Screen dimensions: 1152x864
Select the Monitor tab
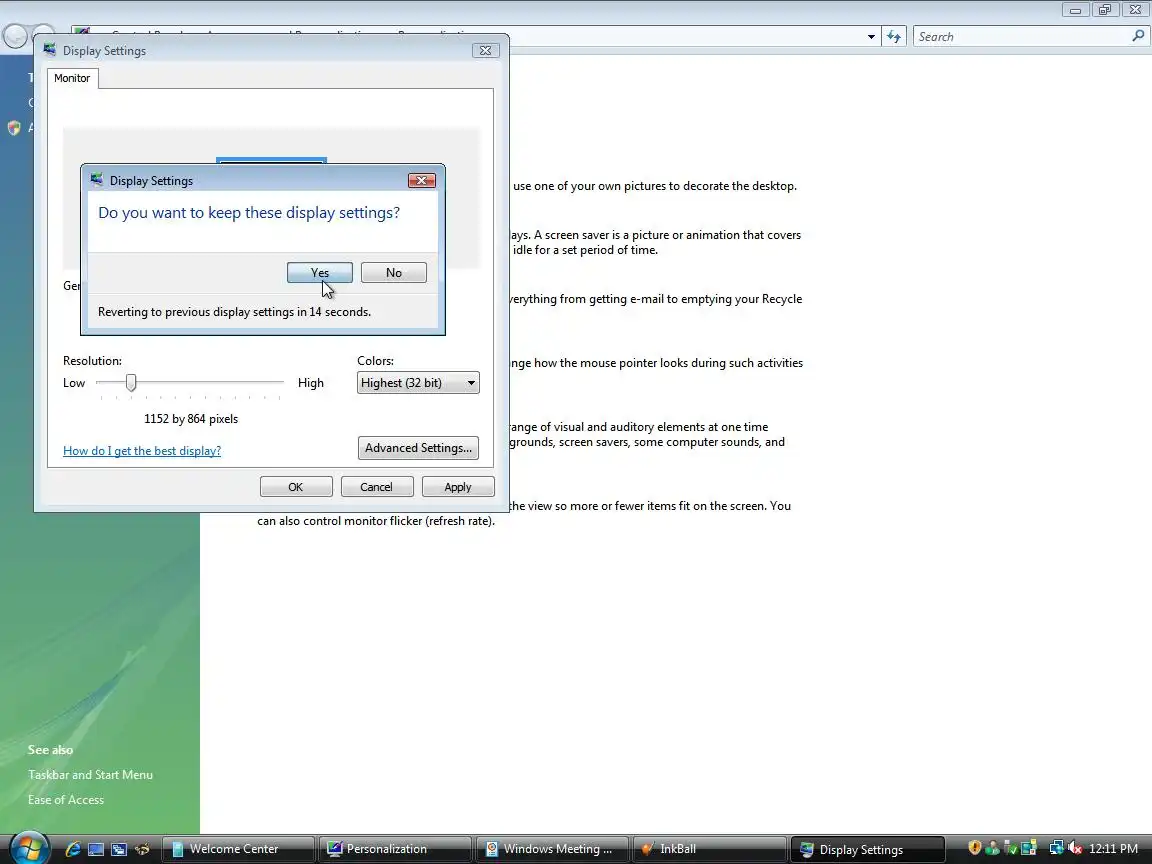(x=72, y=78)
